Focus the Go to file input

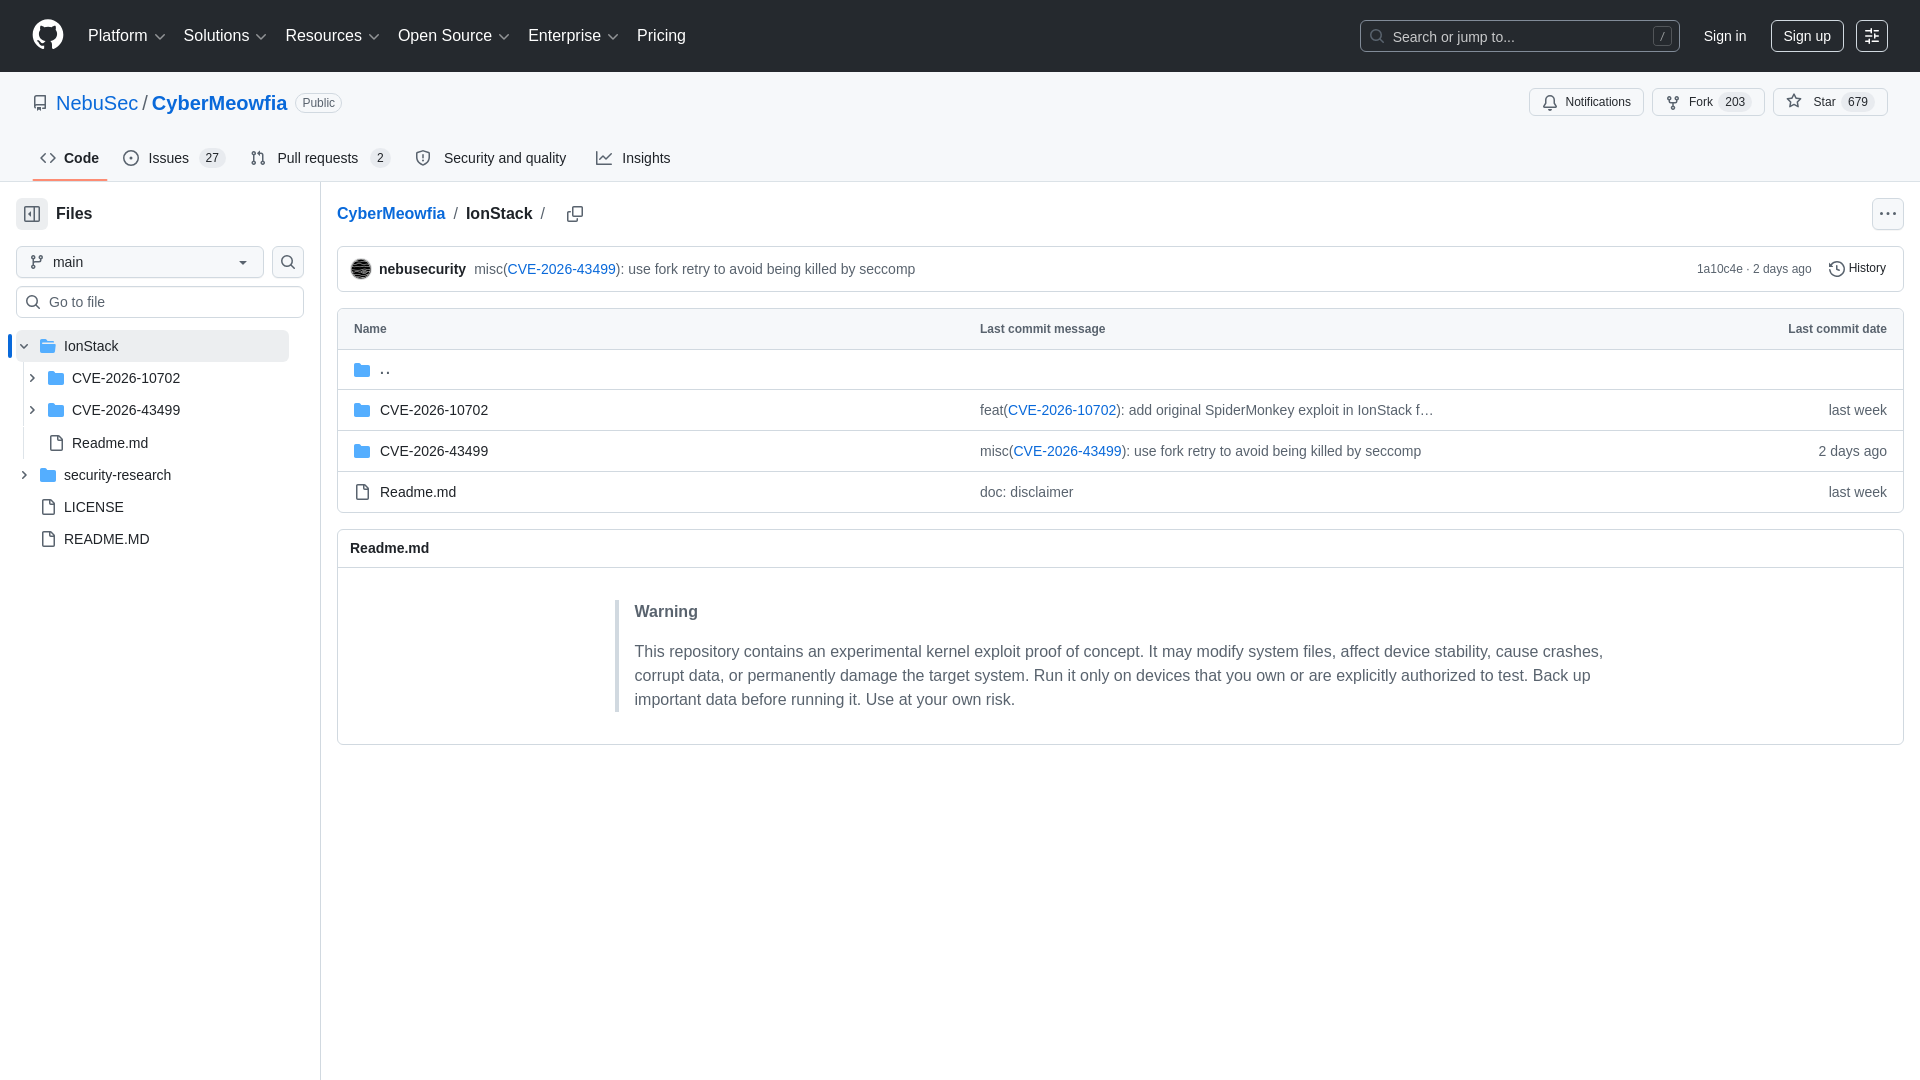160,302
